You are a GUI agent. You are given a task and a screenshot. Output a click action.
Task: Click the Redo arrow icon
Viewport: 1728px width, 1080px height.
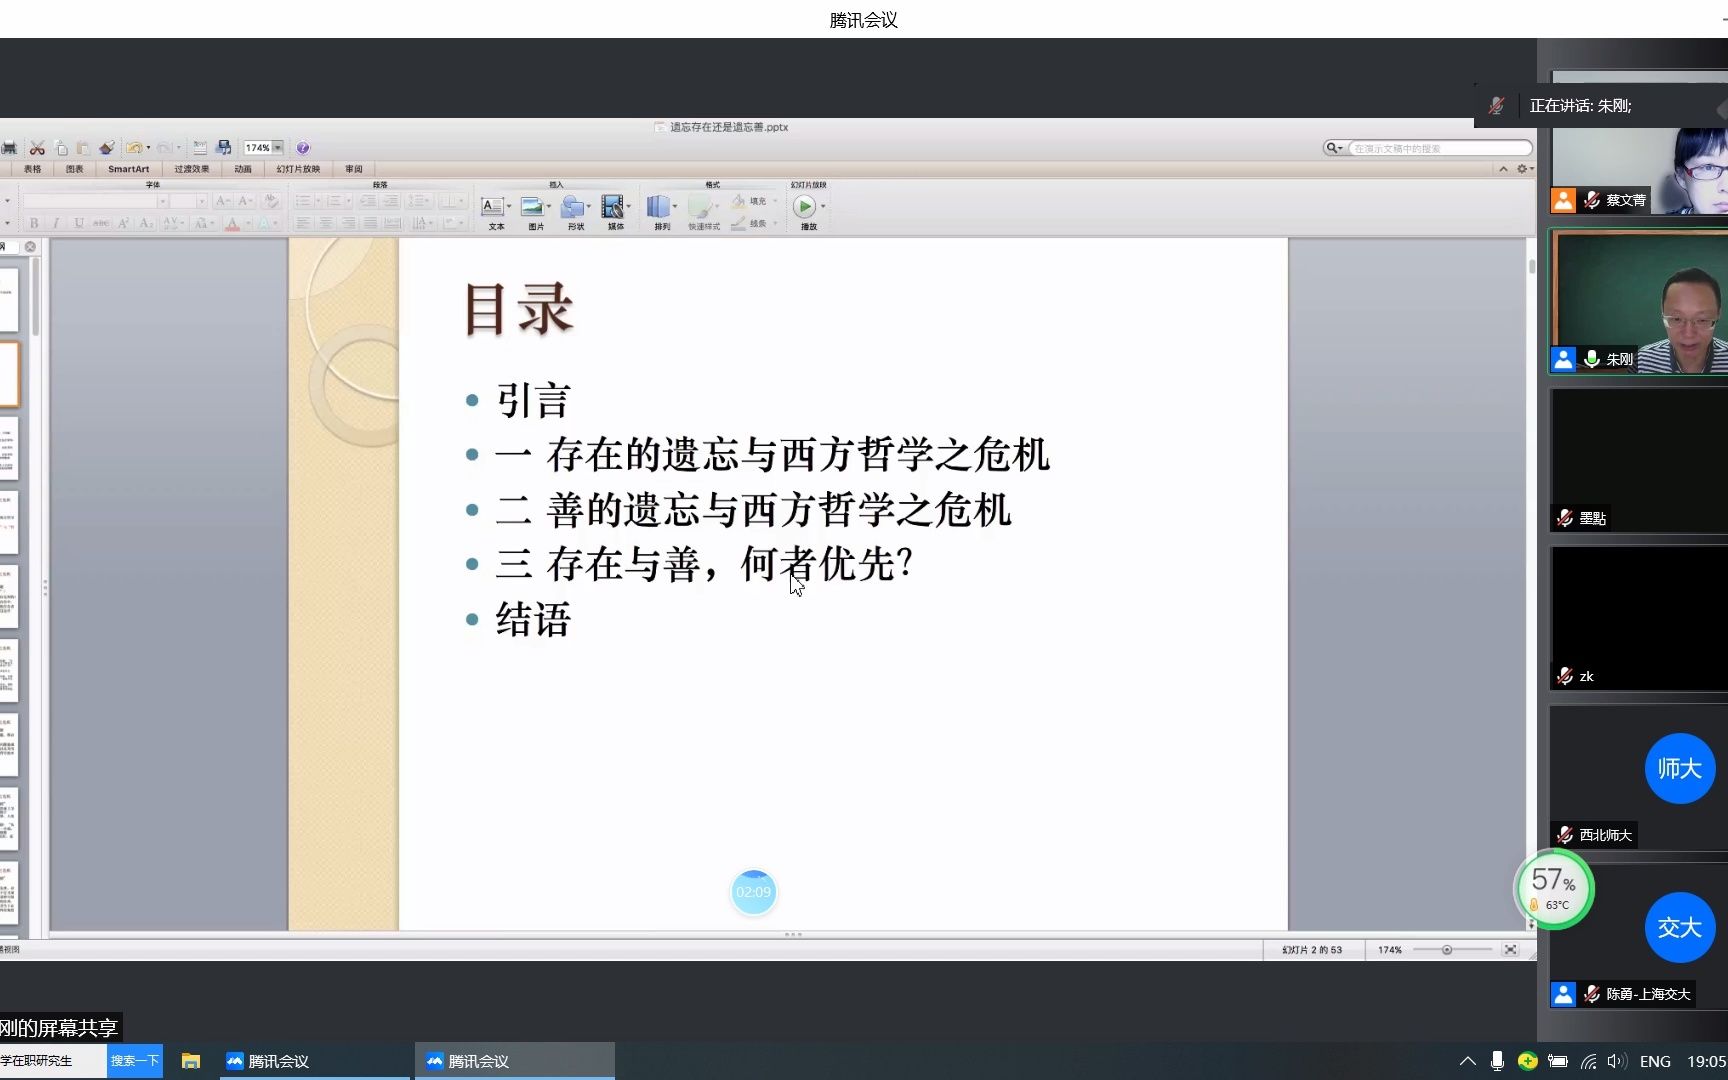(165, 148)
